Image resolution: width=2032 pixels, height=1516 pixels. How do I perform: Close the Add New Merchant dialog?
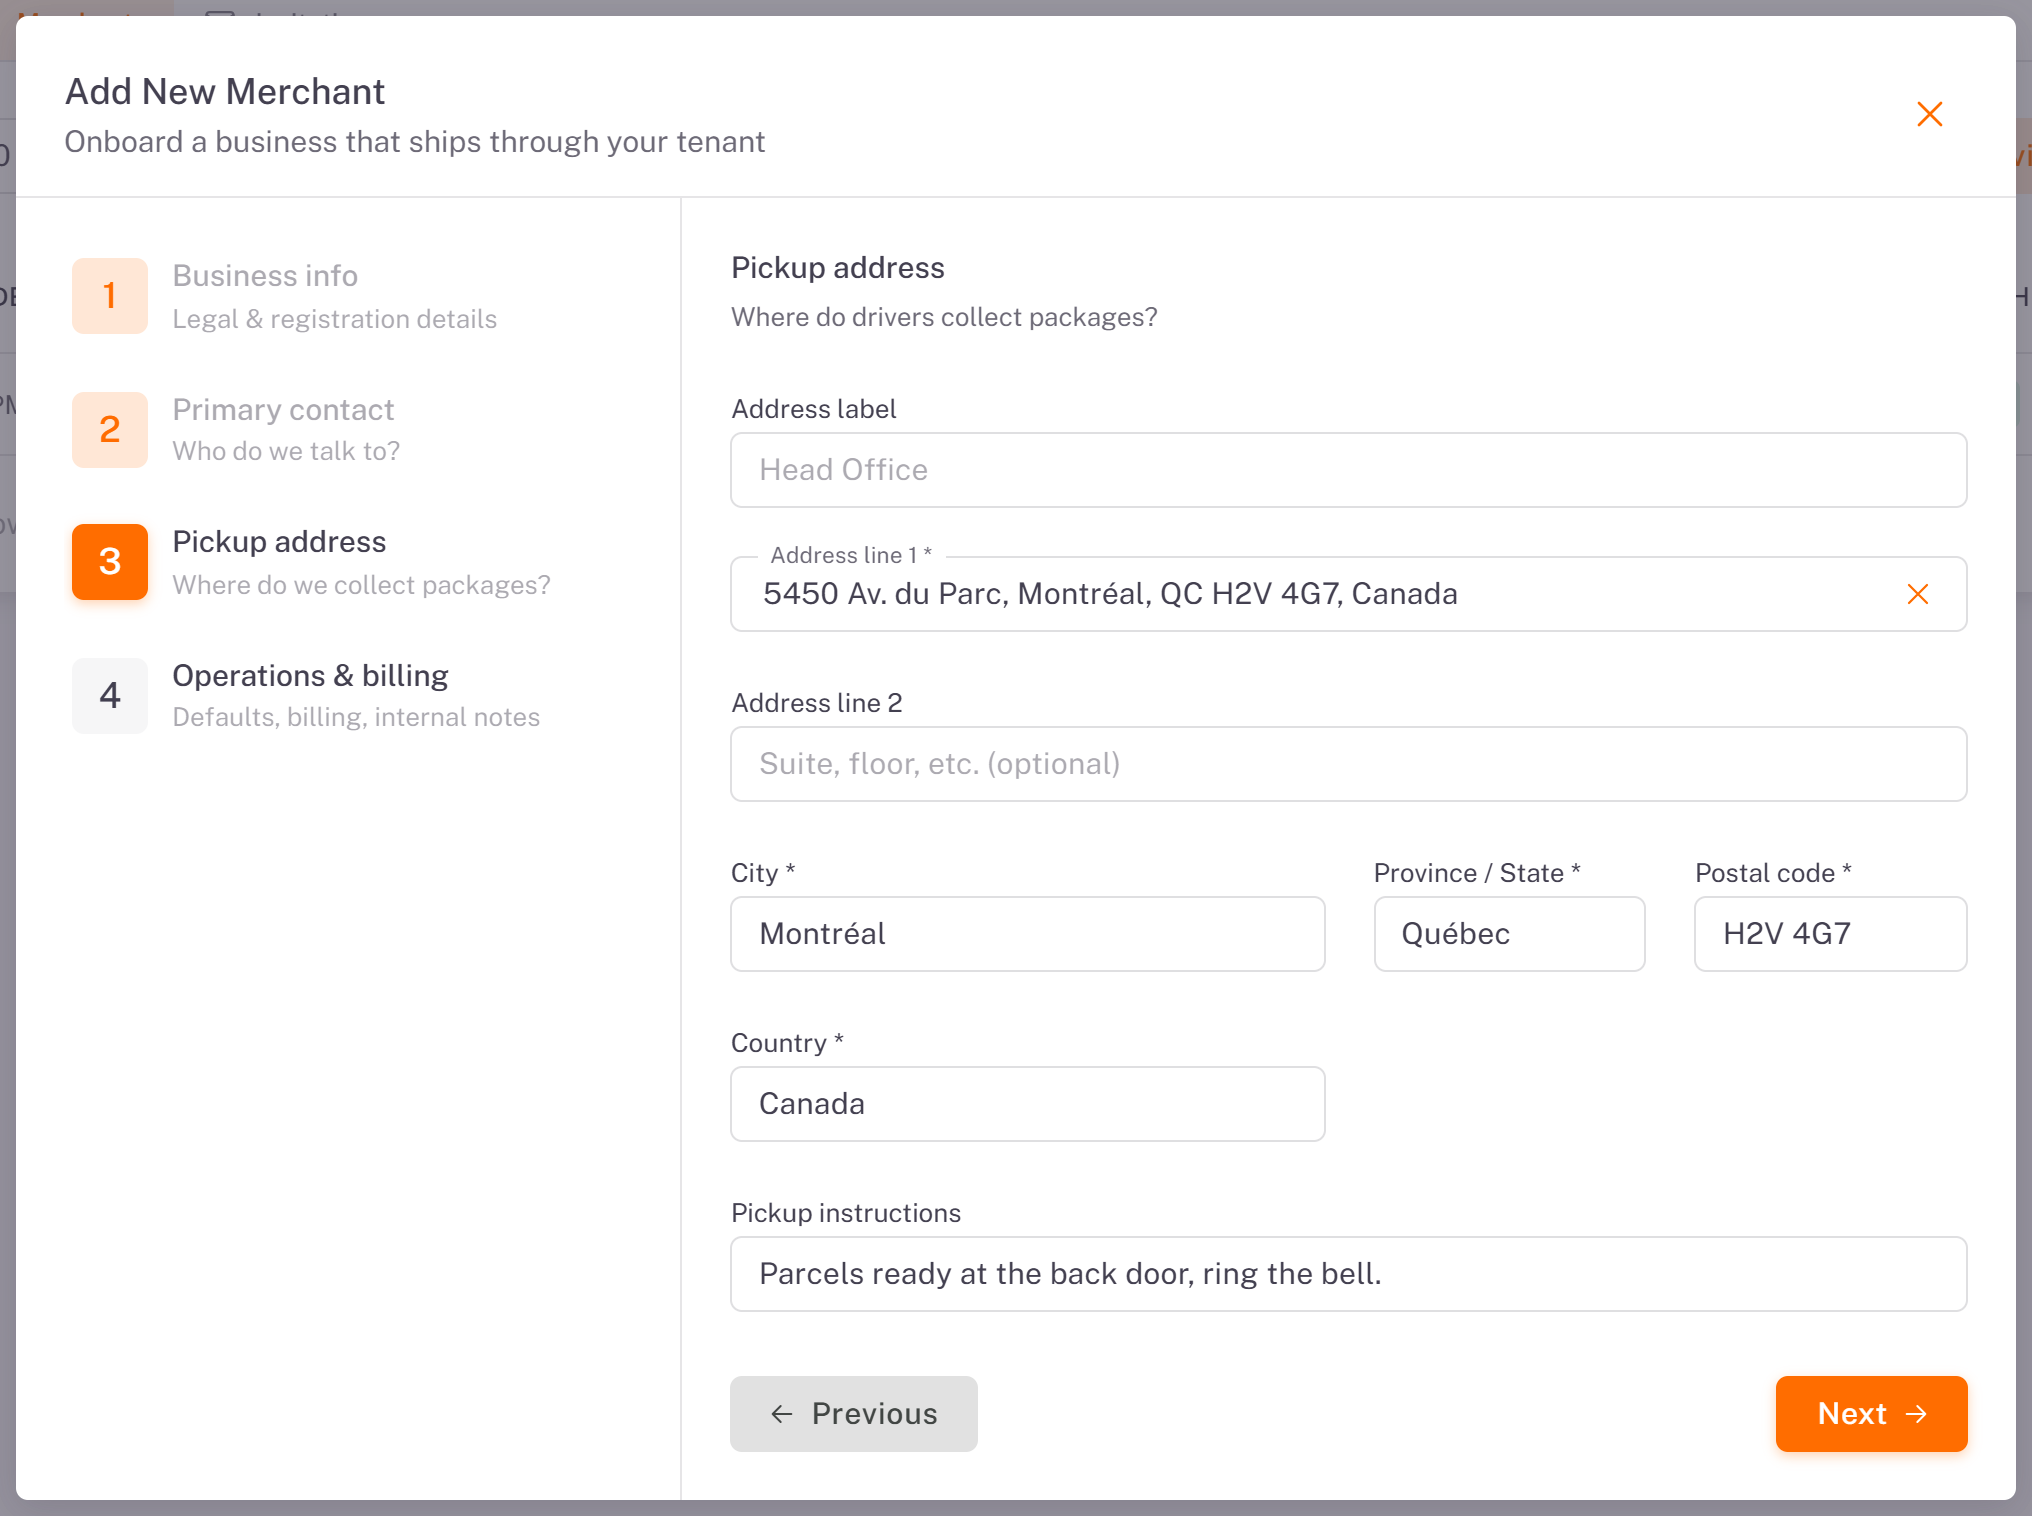[1929, 114]
